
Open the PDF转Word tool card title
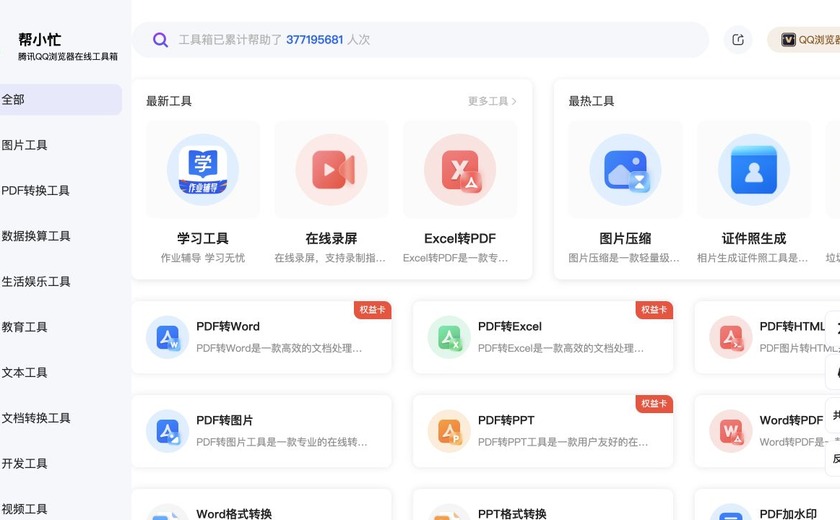tap(228, 327)
